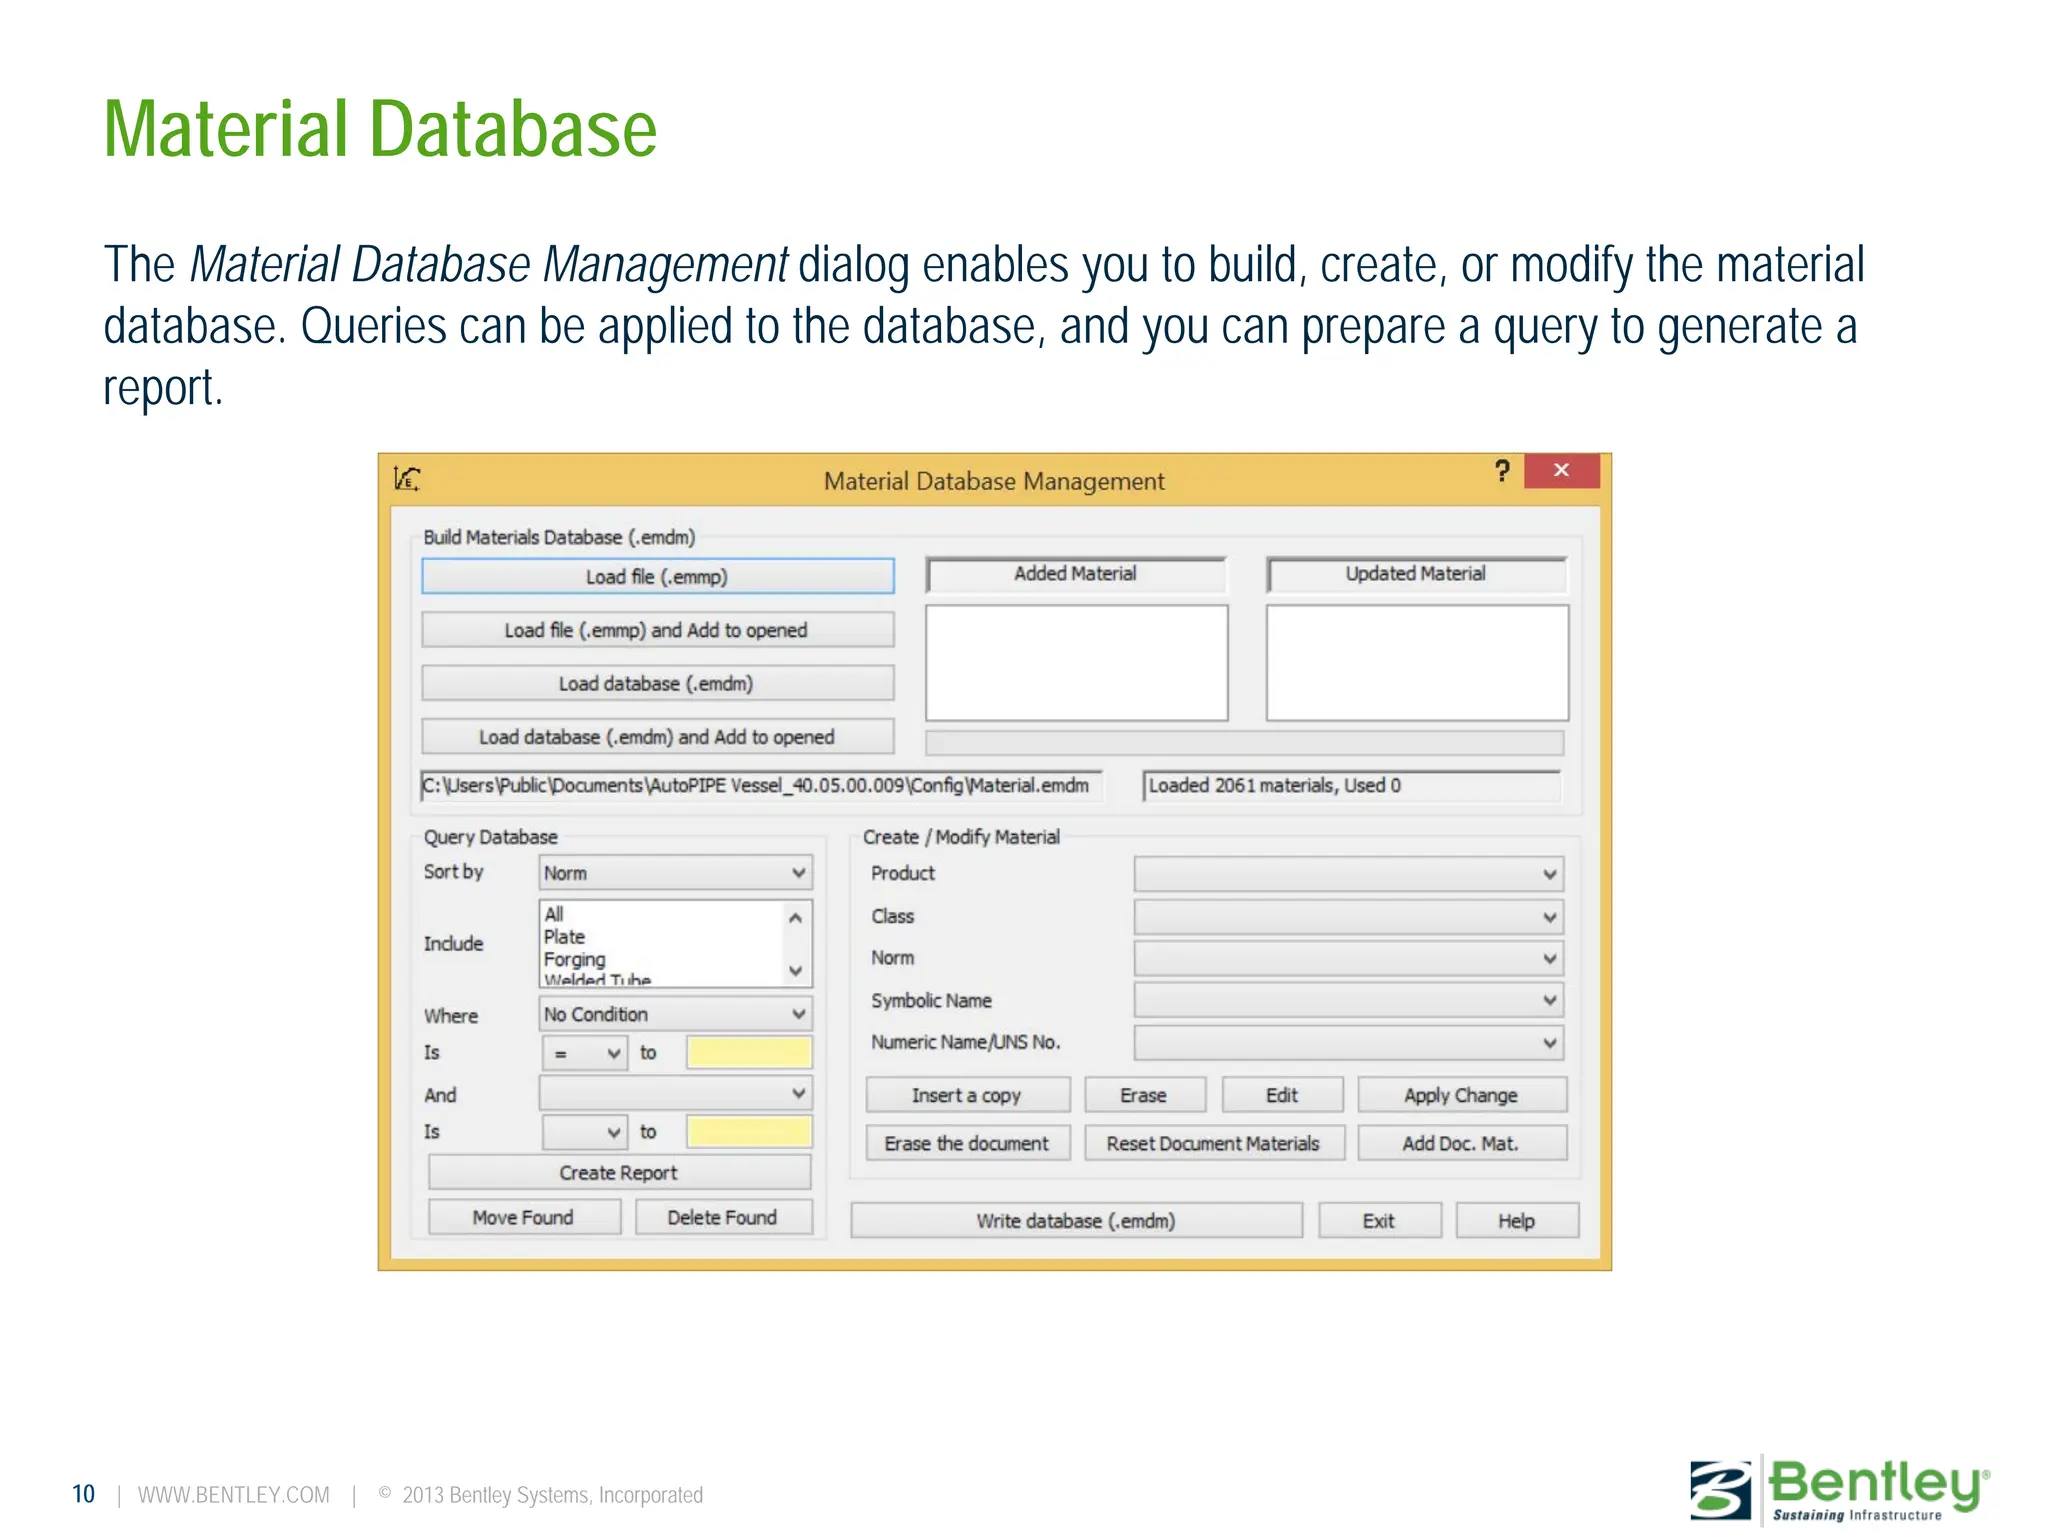The width and height of the screenshot is (2048, 1536).
Task: Open the Where No Condition dropdown
Action: click(675, 1014)
